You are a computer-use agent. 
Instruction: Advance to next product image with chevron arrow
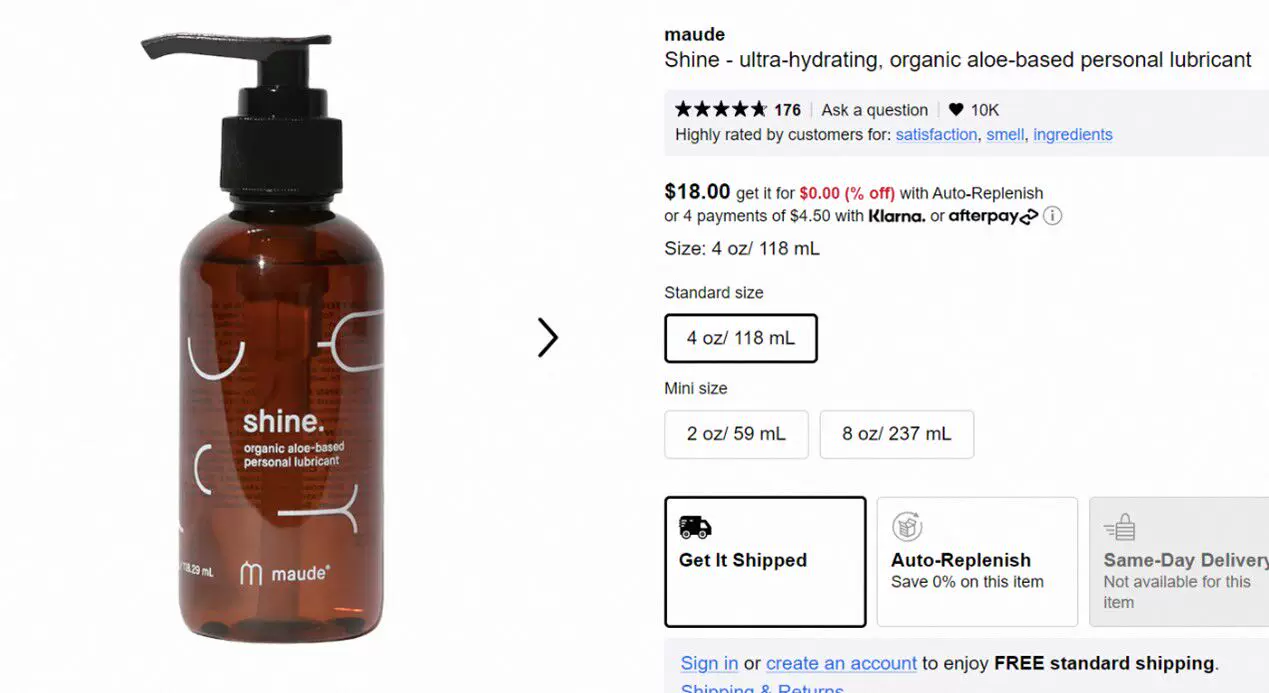(x=547, y=338)
